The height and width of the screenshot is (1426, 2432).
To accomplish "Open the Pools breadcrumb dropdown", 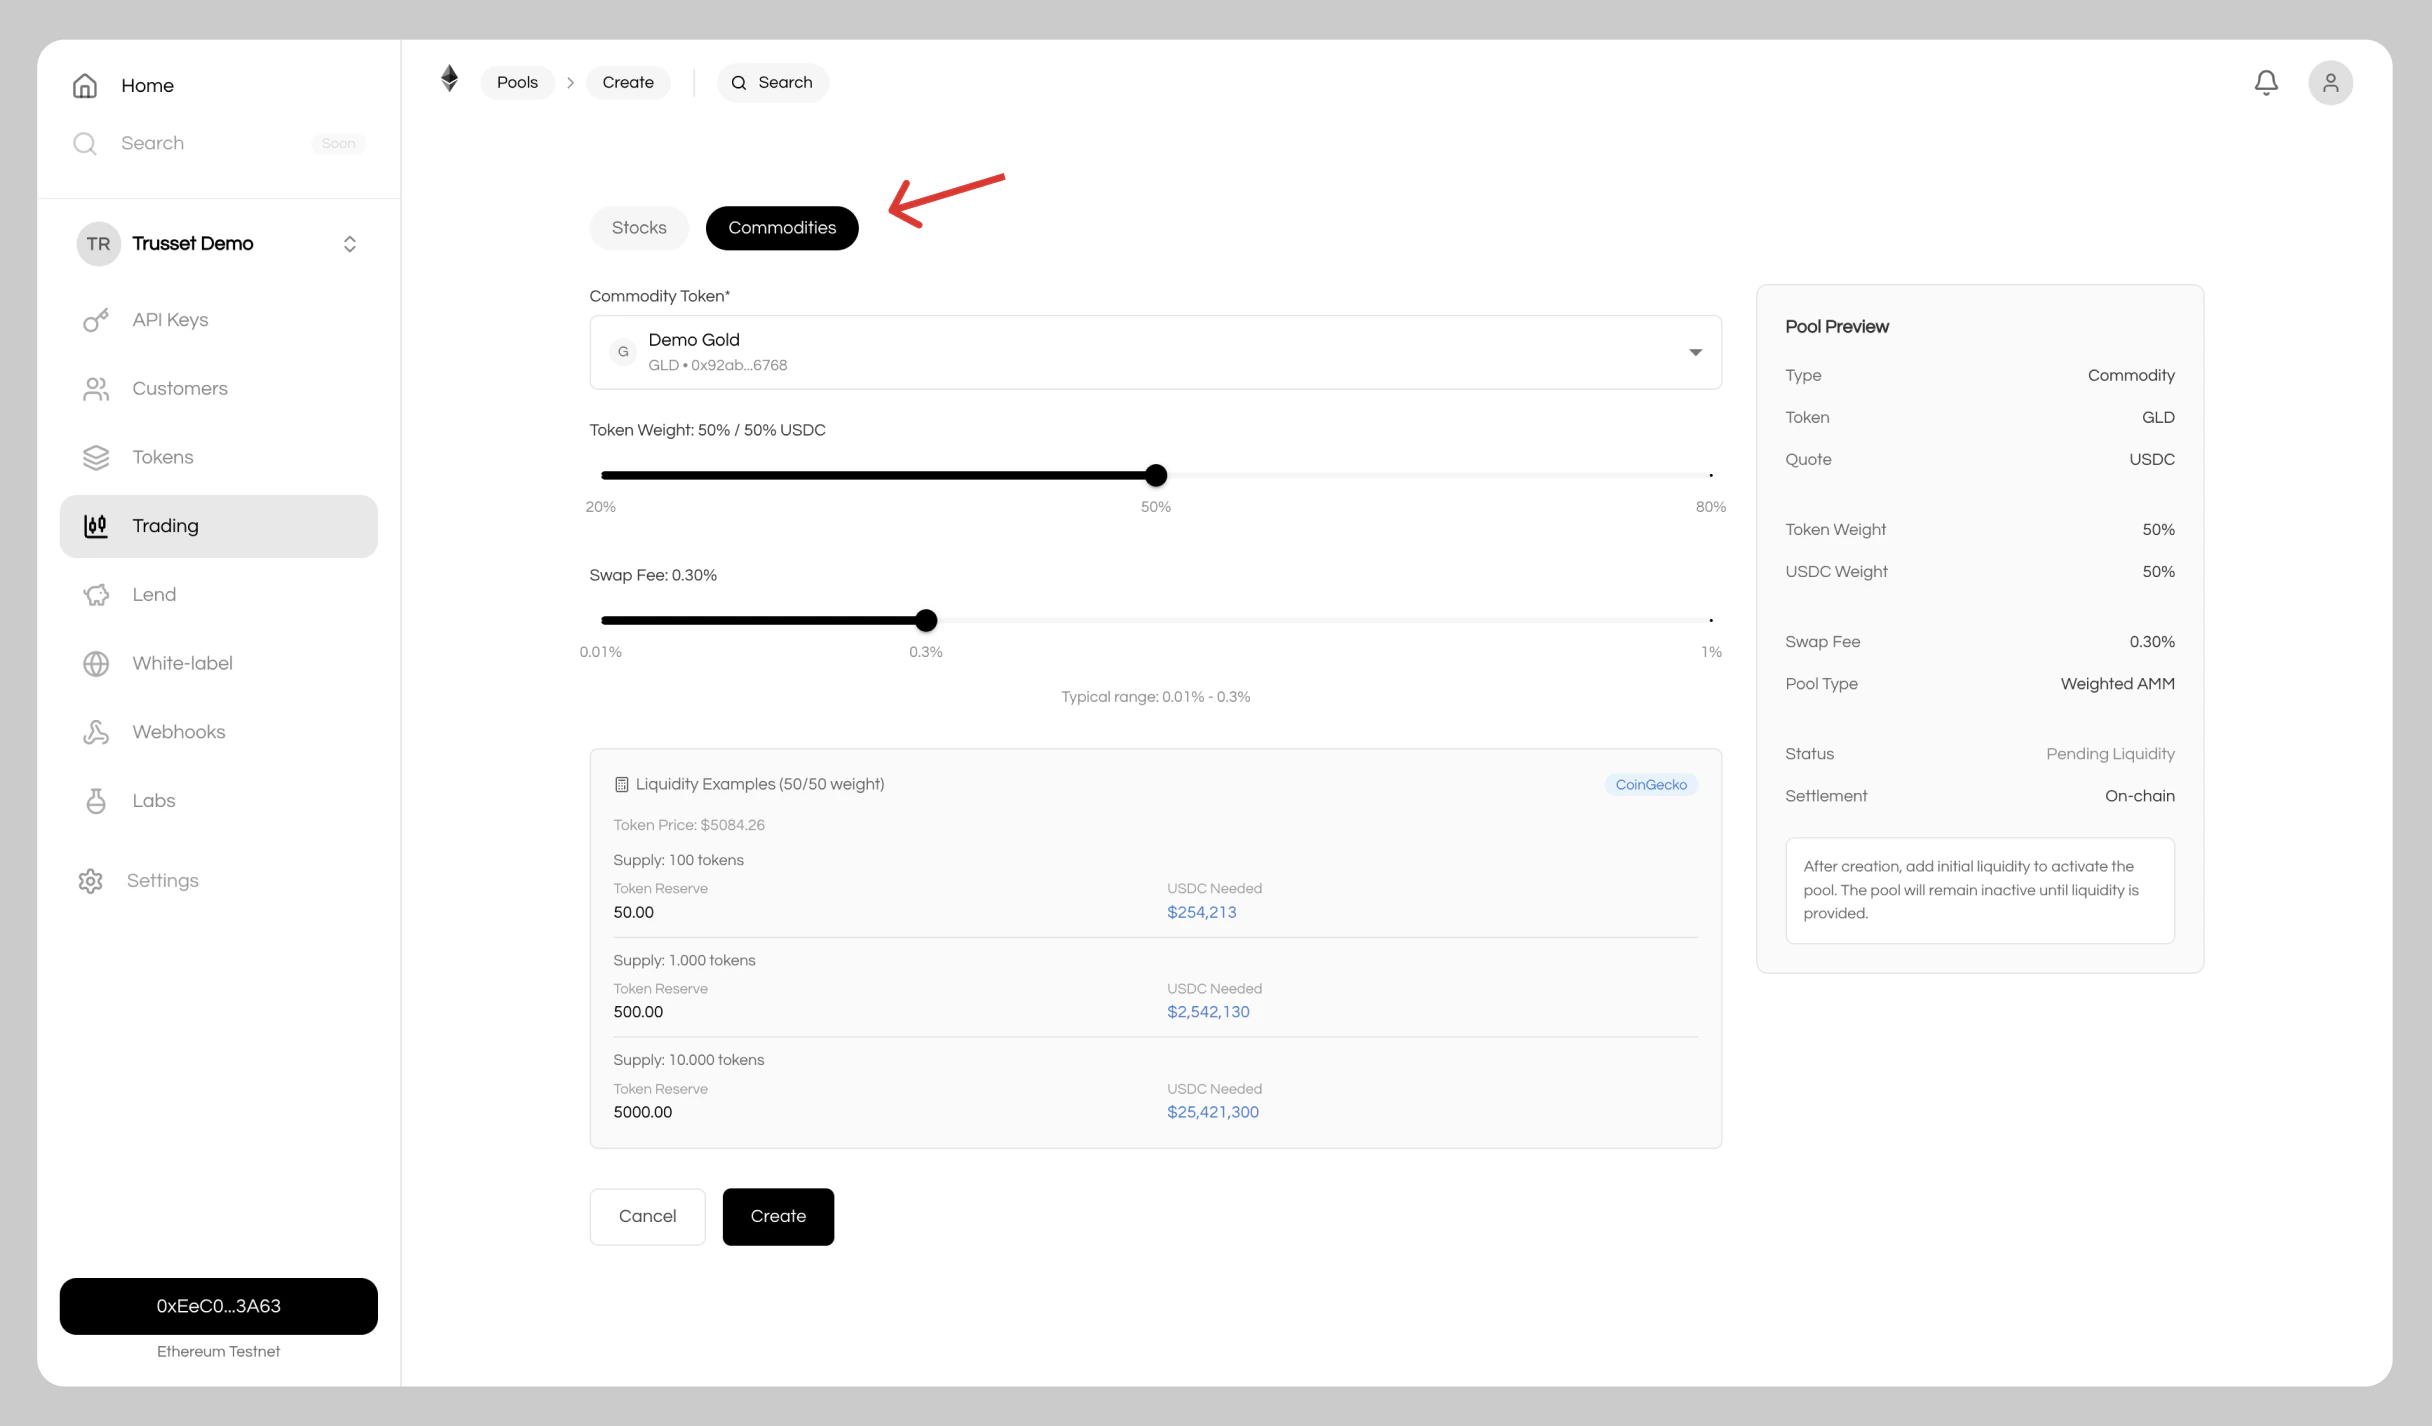I will point(516,82).
